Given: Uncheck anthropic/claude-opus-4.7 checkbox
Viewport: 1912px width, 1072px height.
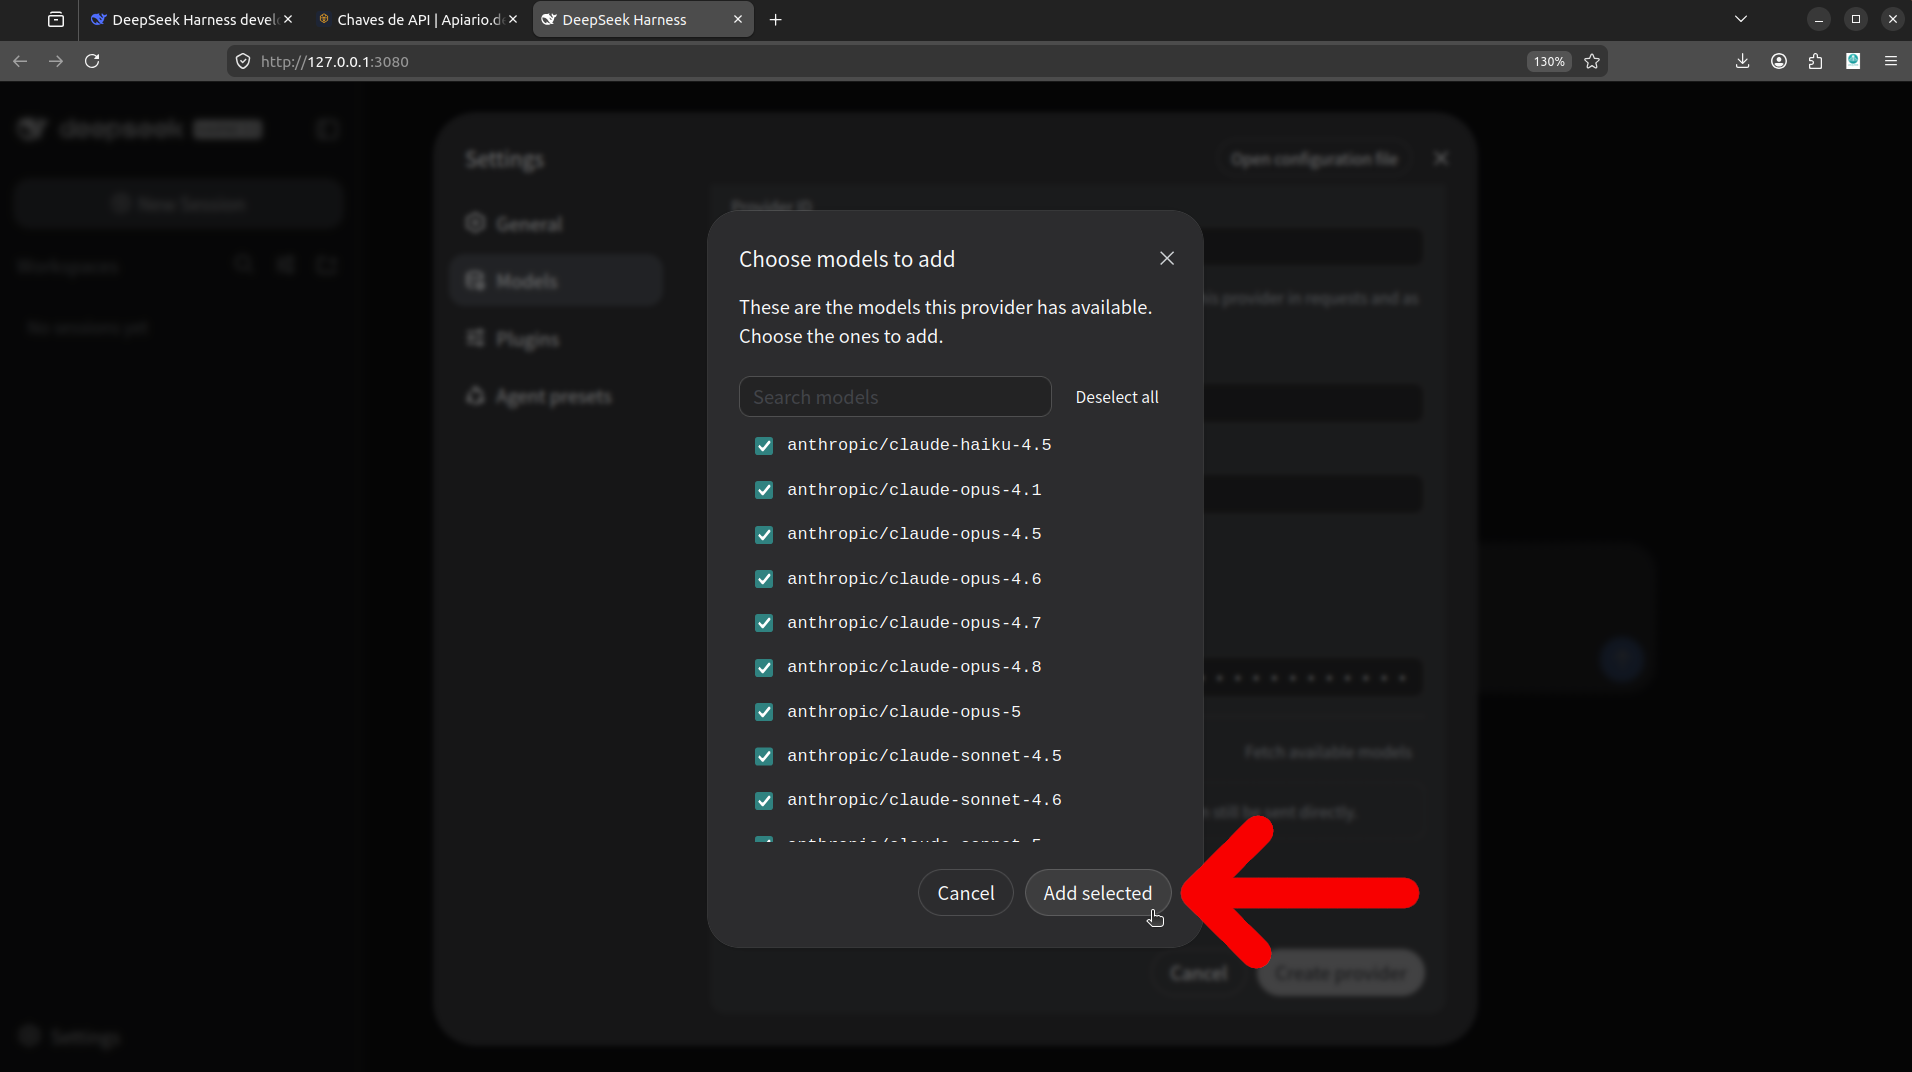Looking at the screenshot, I should click(764, 623).
